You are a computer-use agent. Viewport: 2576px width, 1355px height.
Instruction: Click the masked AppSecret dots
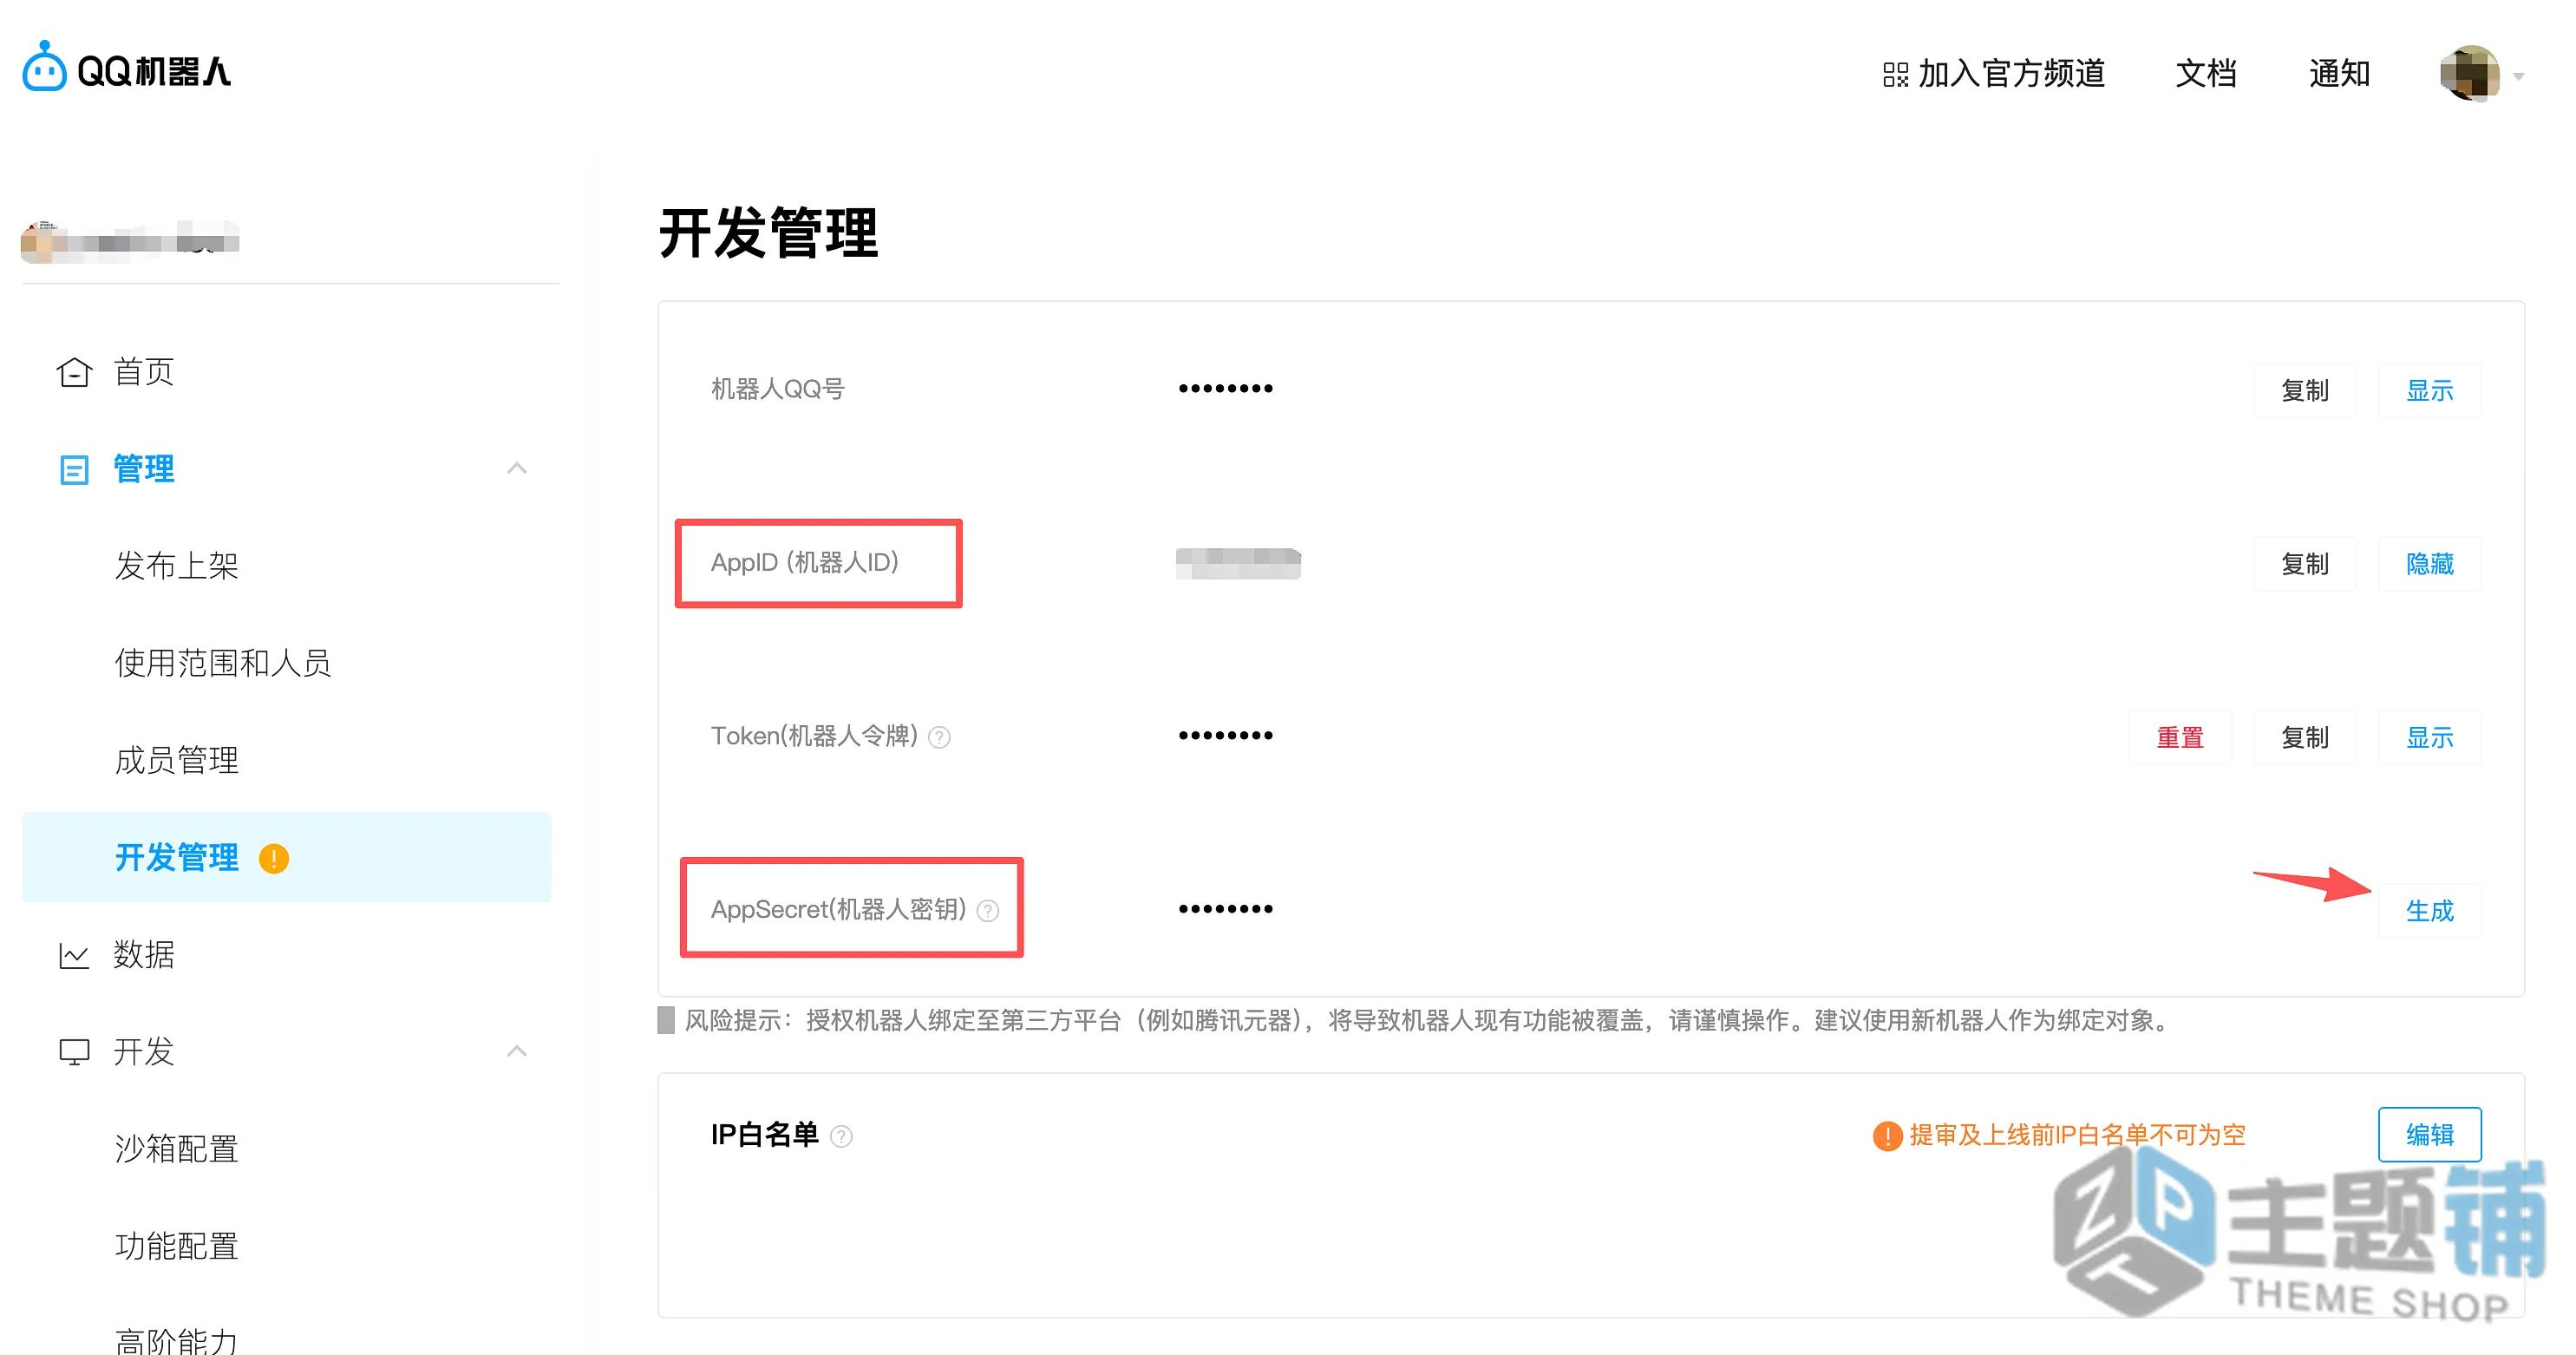pos(1225,908)
